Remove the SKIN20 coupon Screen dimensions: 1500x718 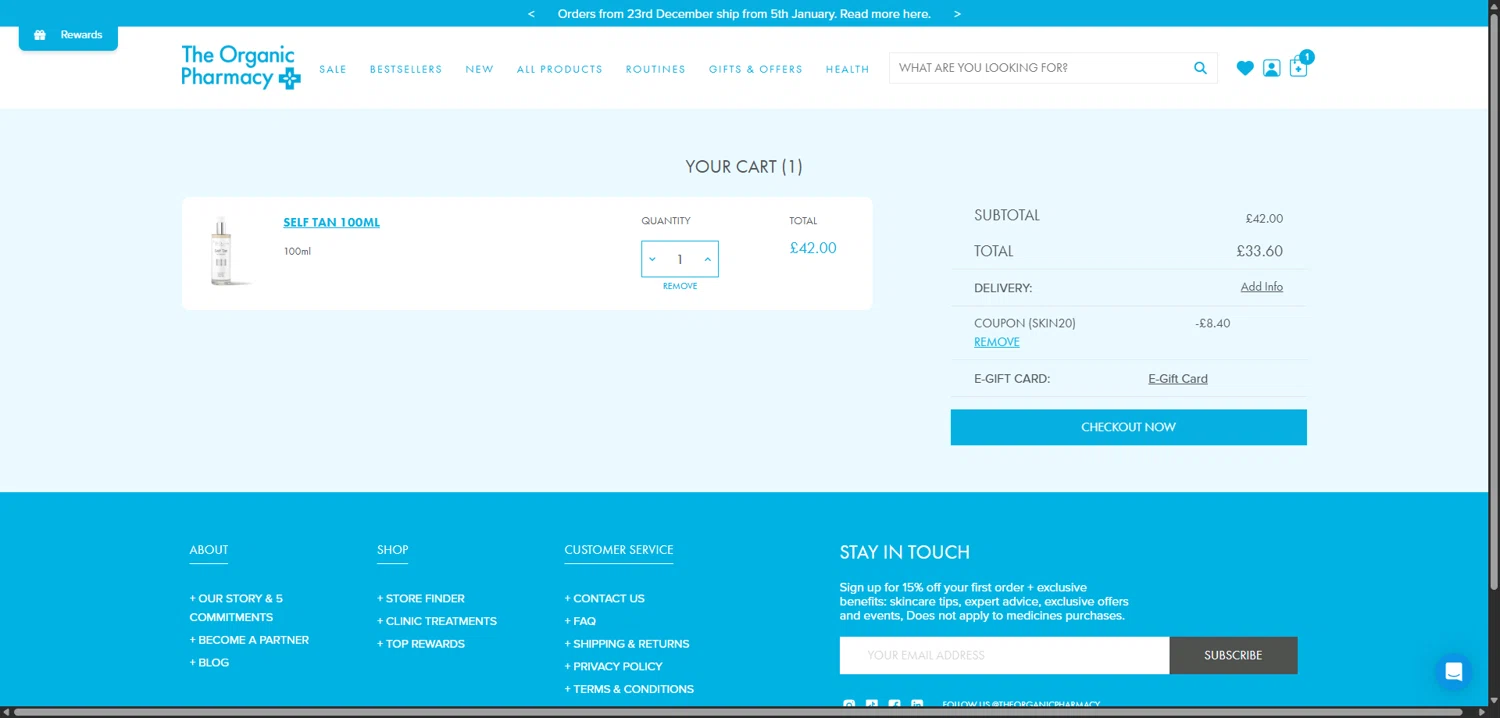click(997, 342)
